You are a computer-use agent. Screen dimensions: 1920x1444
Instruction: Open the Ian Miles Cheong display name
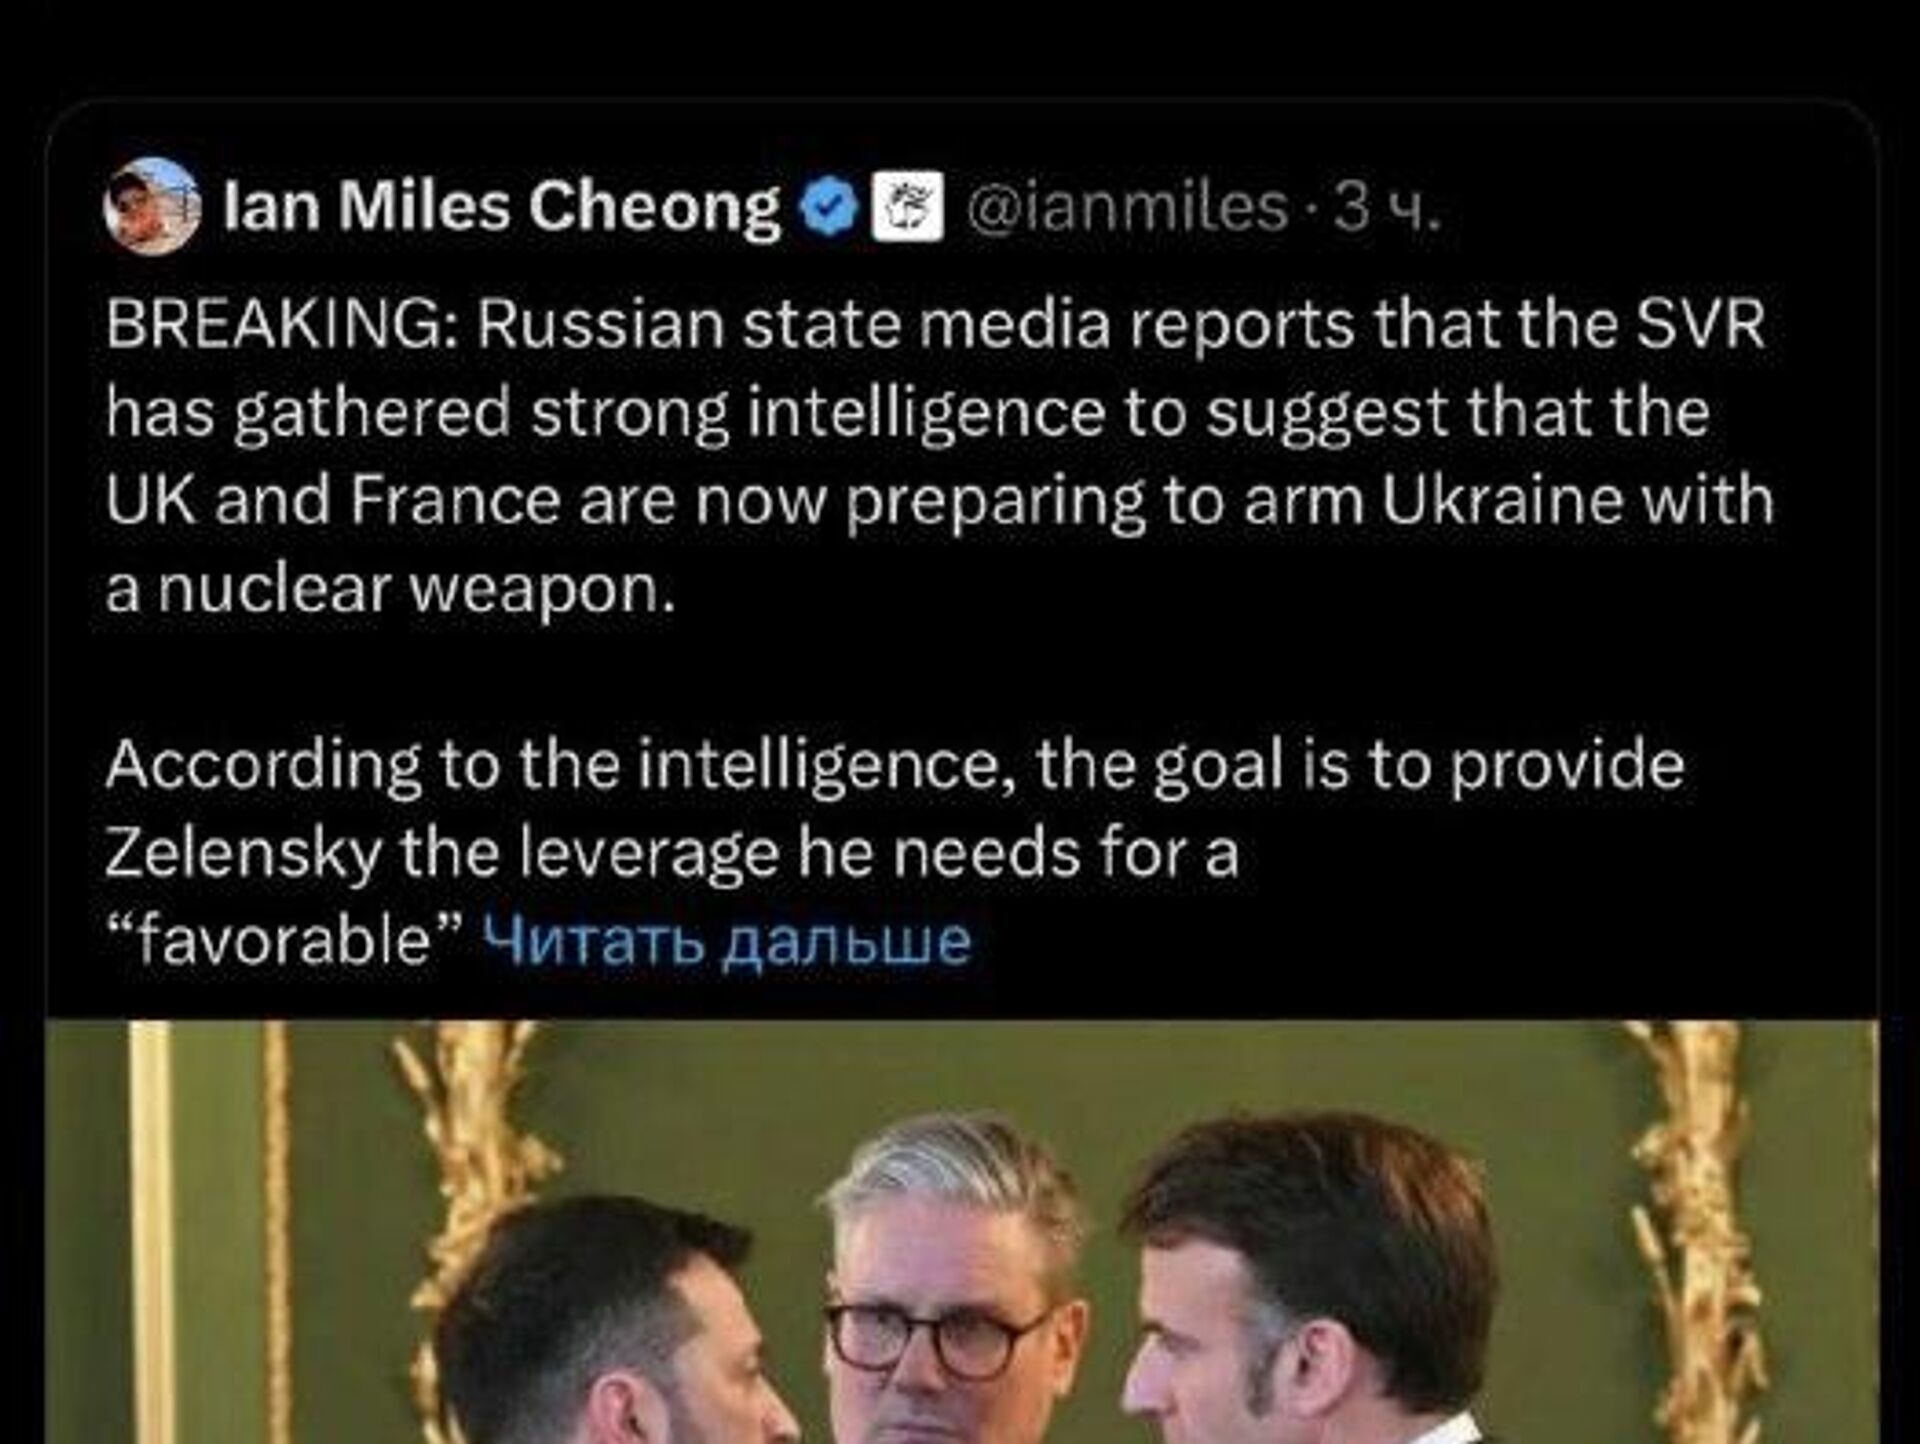click(x=502, y=207)
